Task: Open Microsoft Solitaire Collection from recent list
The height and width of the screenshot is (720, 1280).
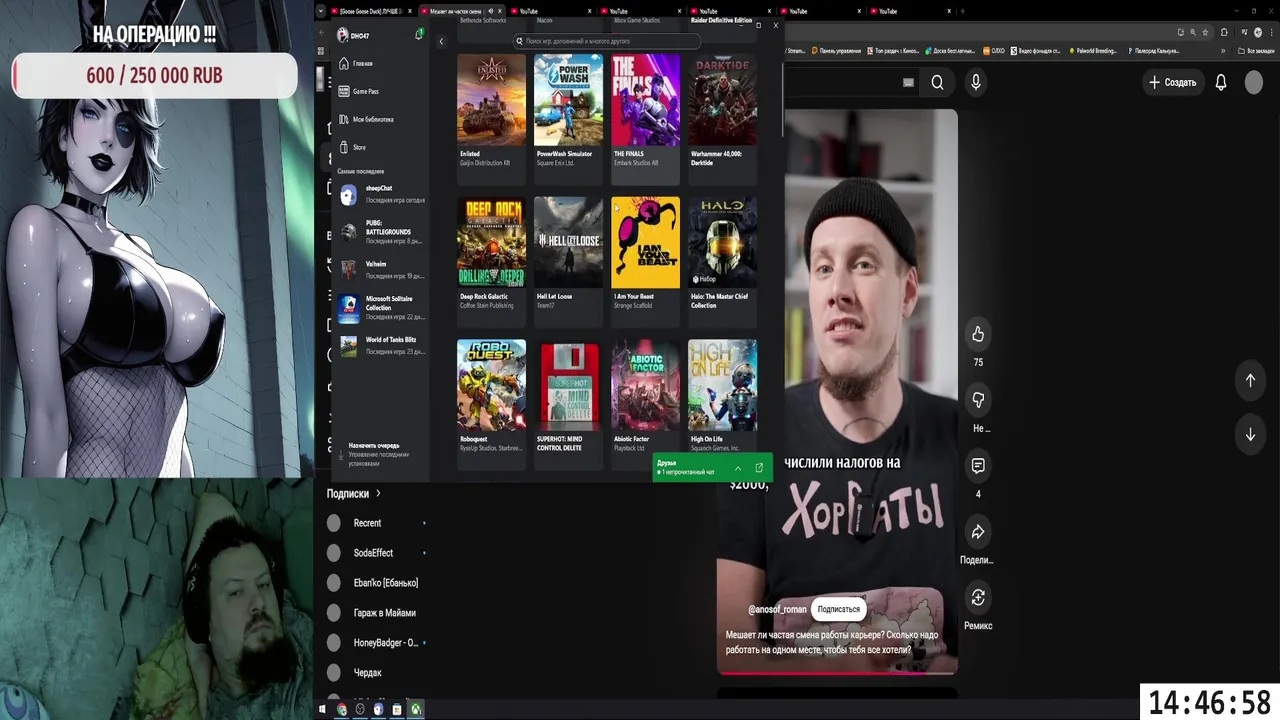Action: 381,308
